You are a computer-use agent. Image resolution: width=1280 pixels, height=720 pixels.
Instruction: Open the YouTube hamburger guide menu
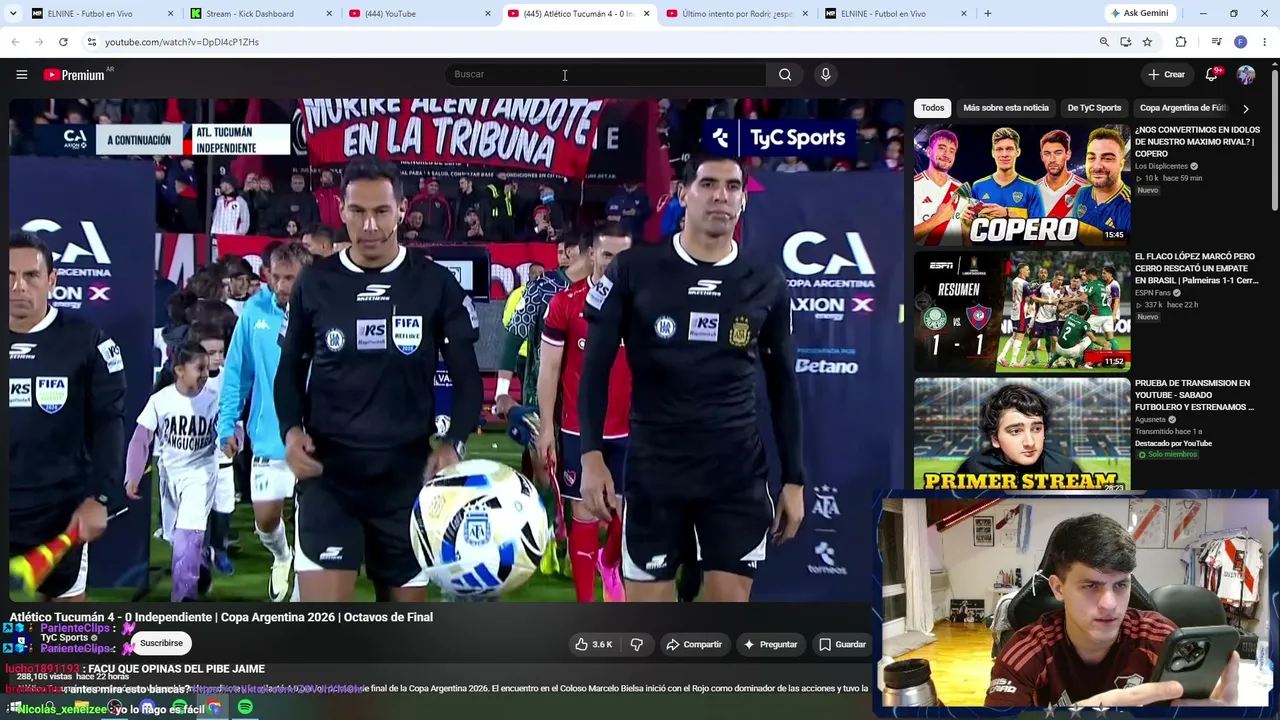pyautogui.click(x=21, y=74)
